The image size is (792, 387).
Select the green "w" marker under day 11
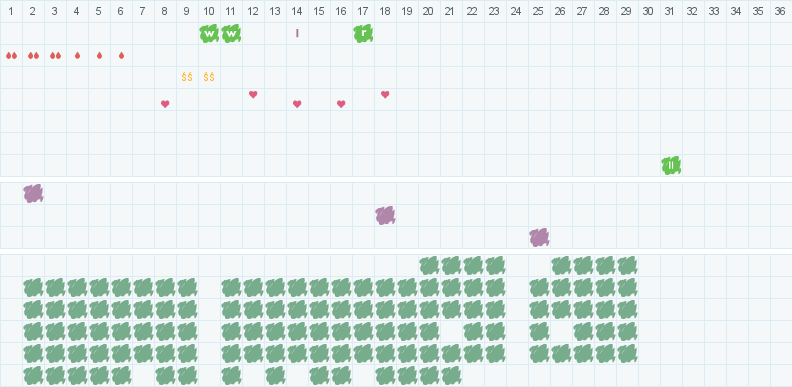[231, 33]
